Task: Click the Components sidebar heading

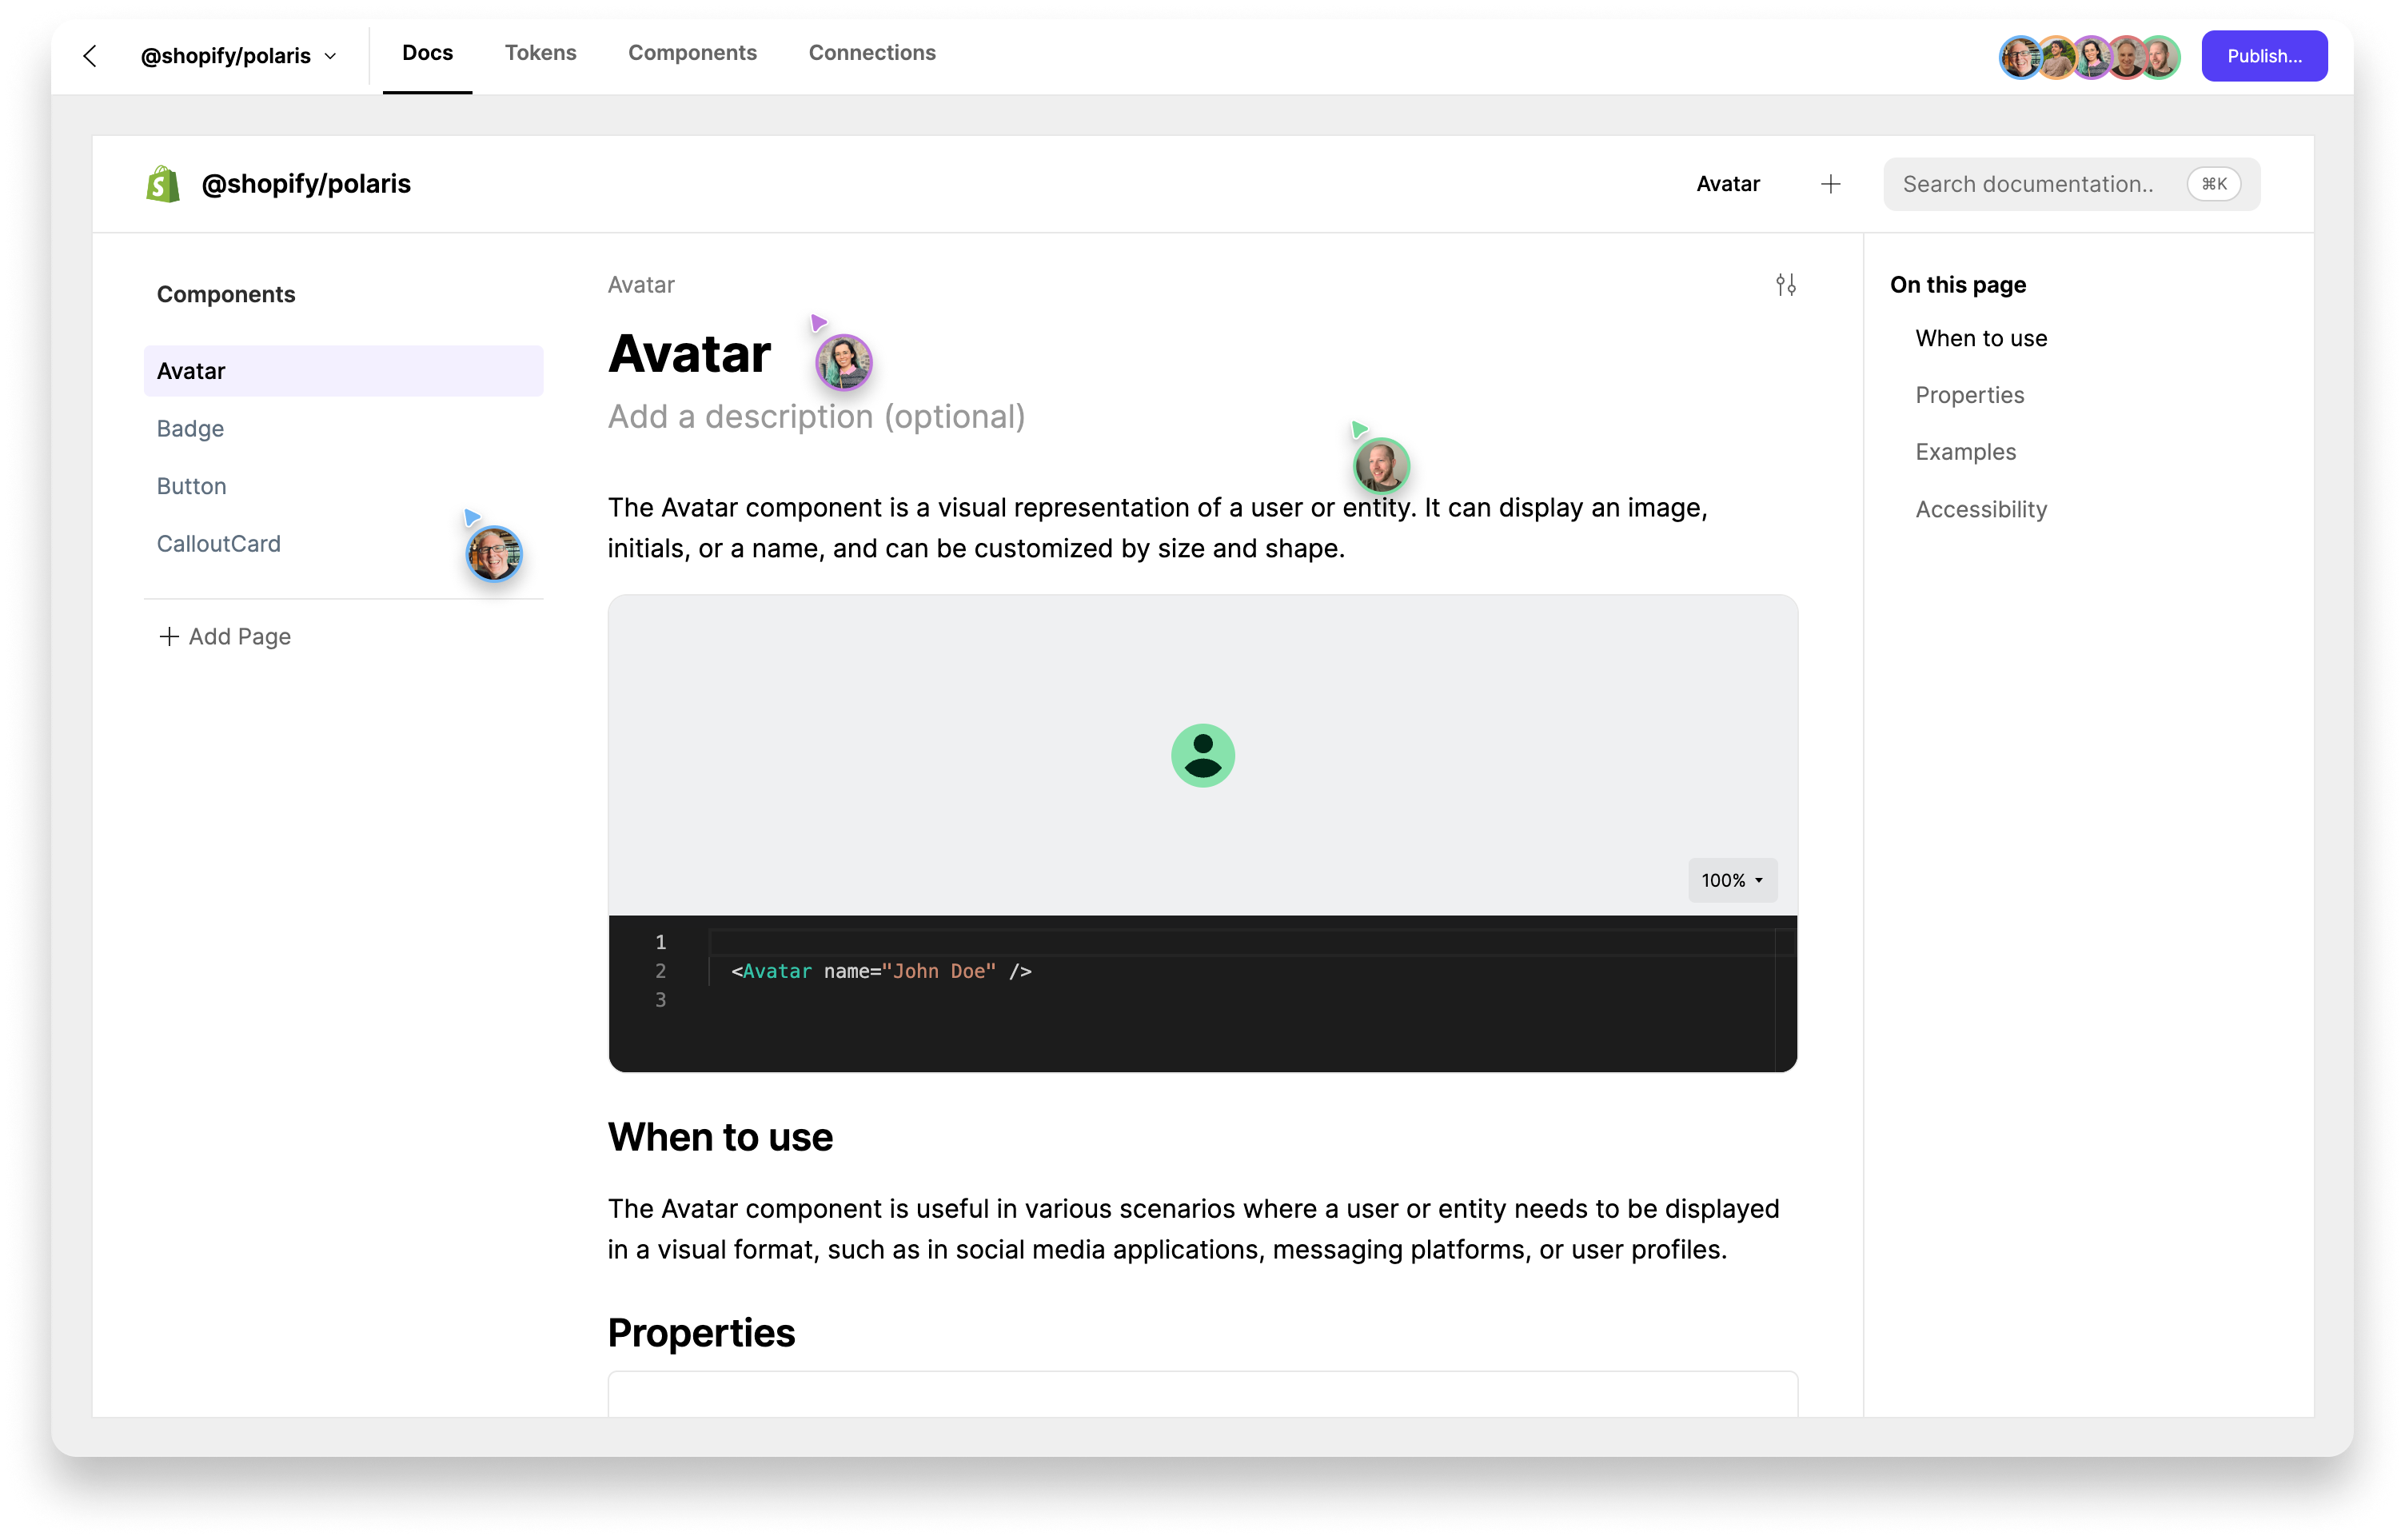Action: 226,295
